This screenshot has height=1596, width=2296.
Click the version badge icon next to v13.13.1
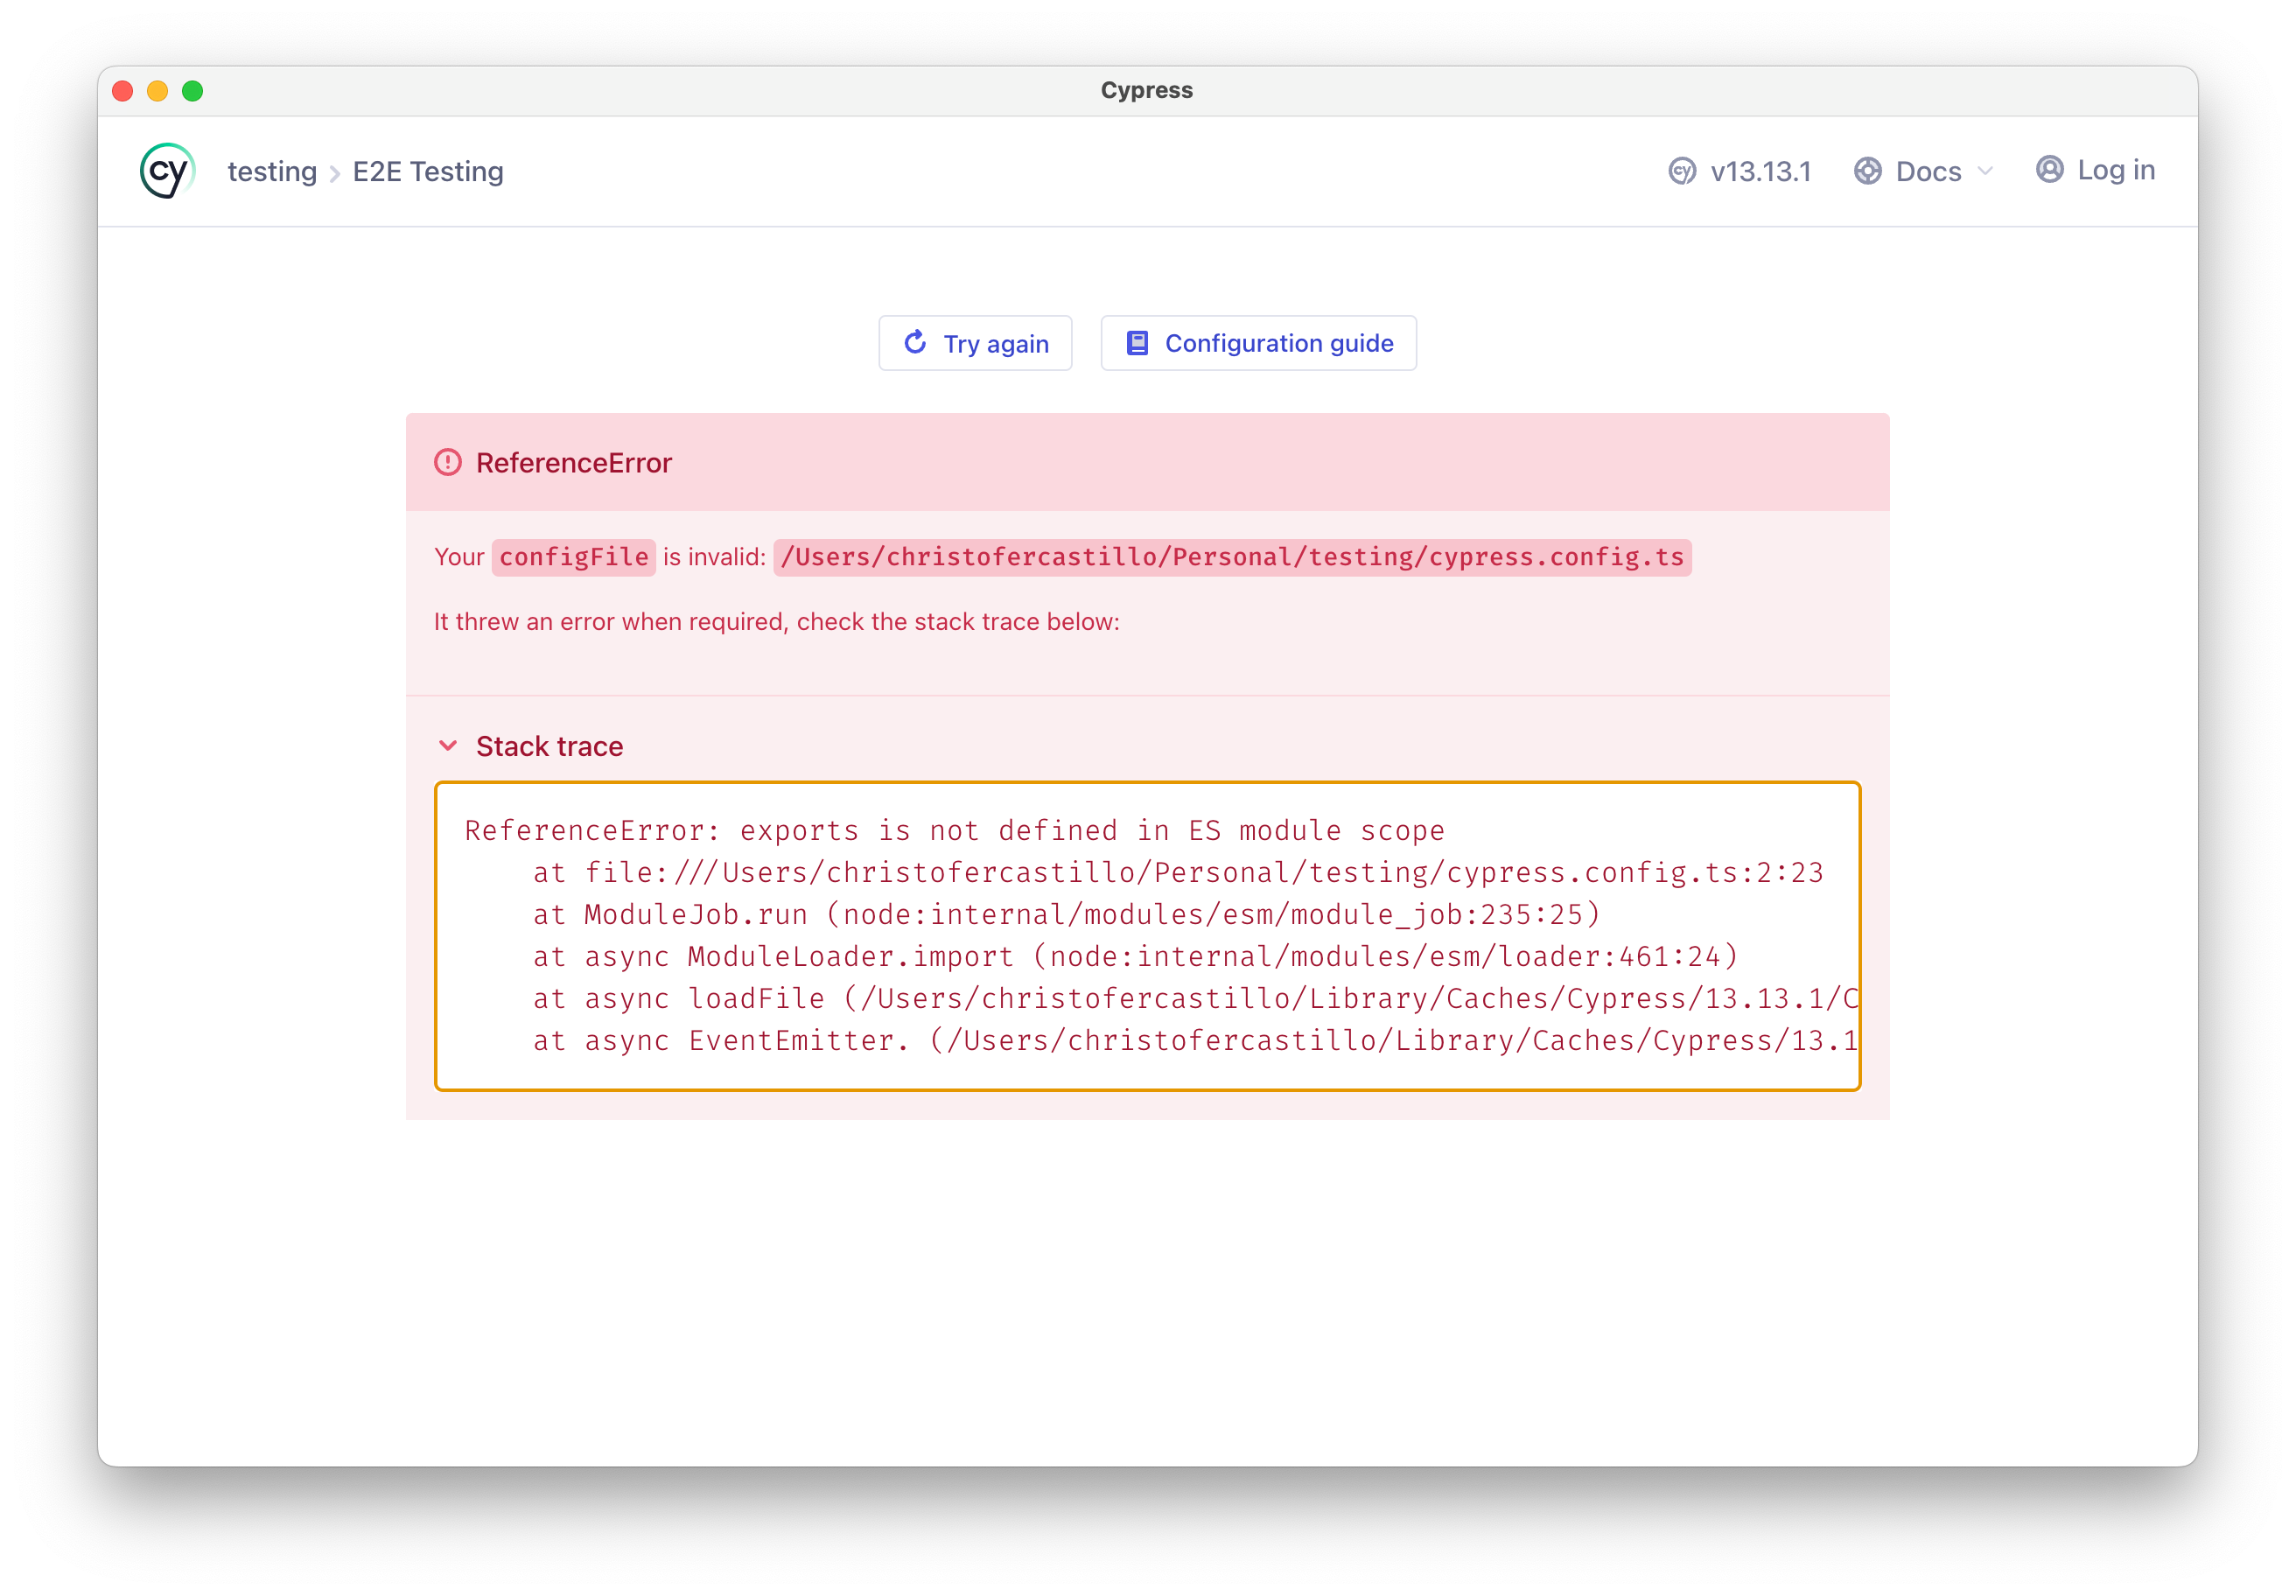coord(1682,171)
